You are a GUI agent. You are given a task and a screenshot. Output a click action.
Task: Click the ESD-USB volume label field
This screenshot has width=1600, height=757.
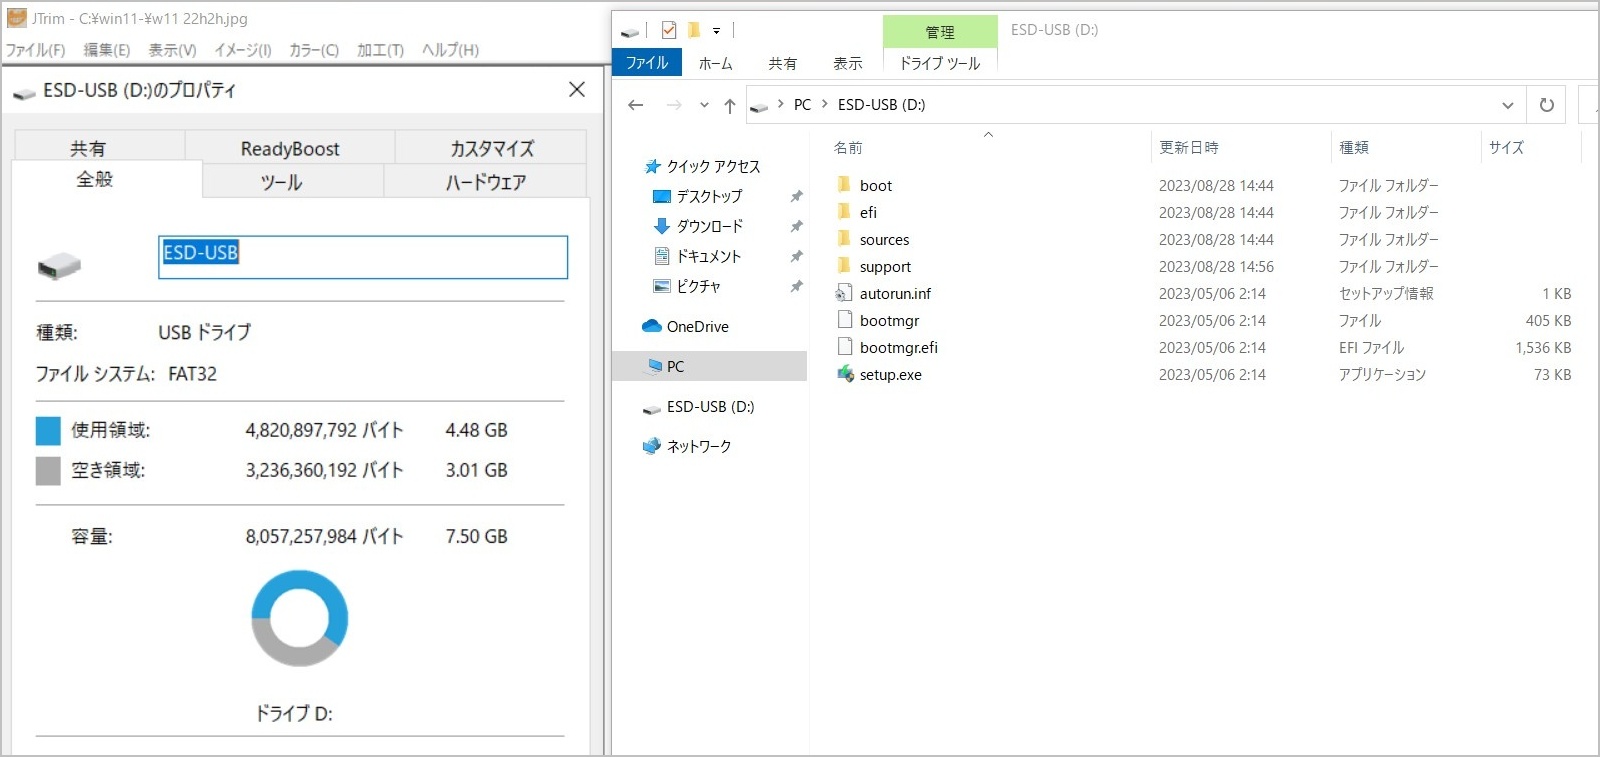click(363, 257)
